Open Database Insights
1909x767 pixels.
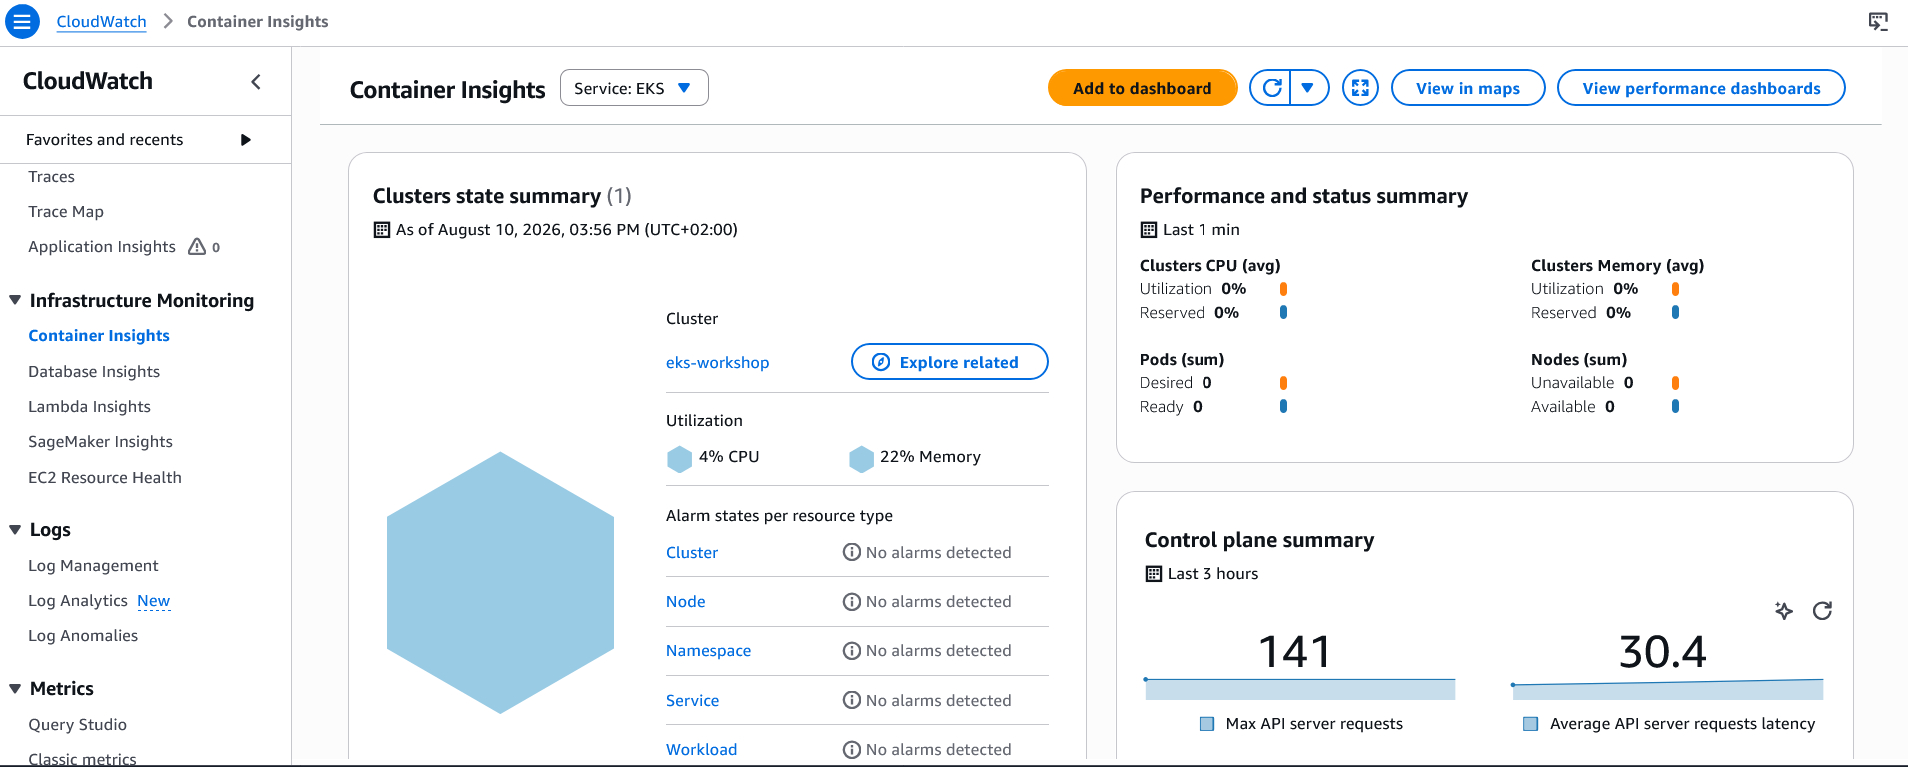click(94, 372)
